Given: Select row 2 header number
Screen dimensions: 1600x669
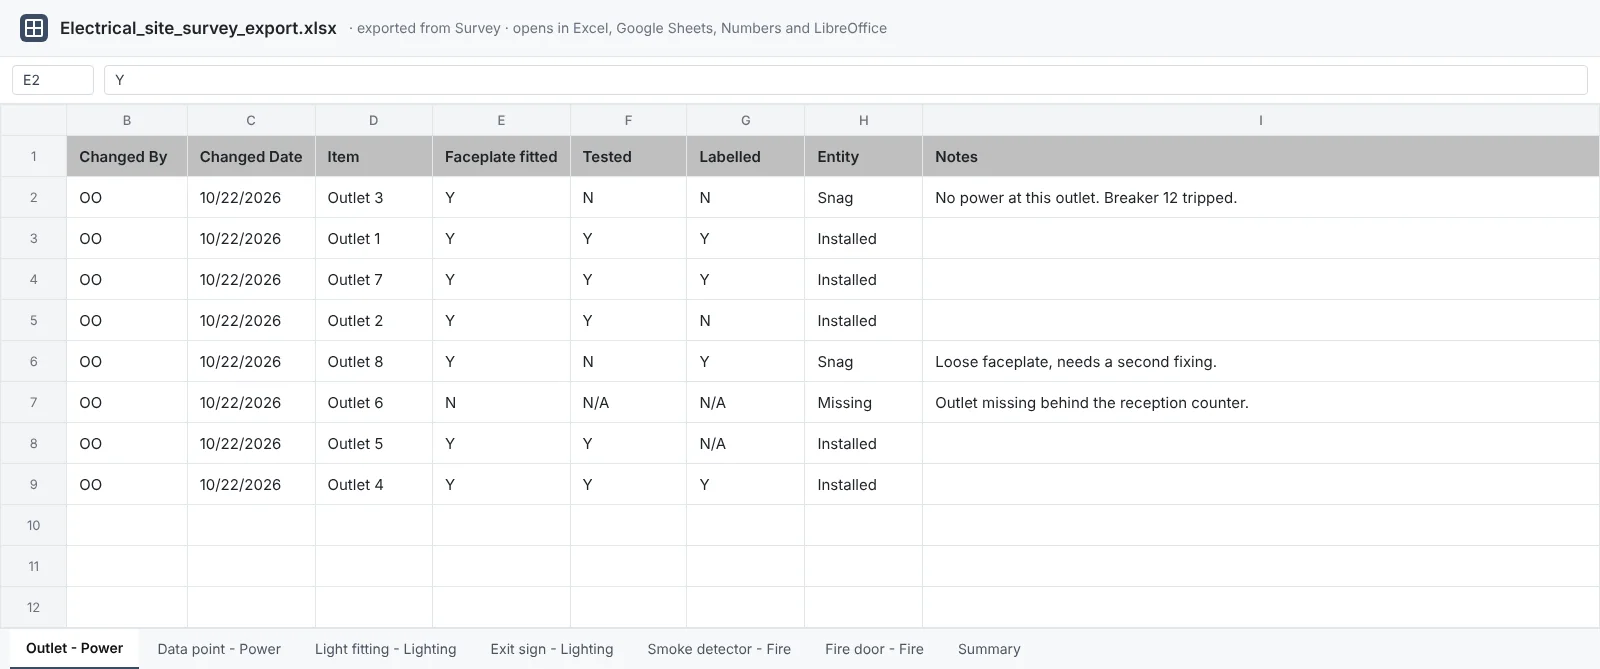Looking at the screenshot, I should [34, 197].
